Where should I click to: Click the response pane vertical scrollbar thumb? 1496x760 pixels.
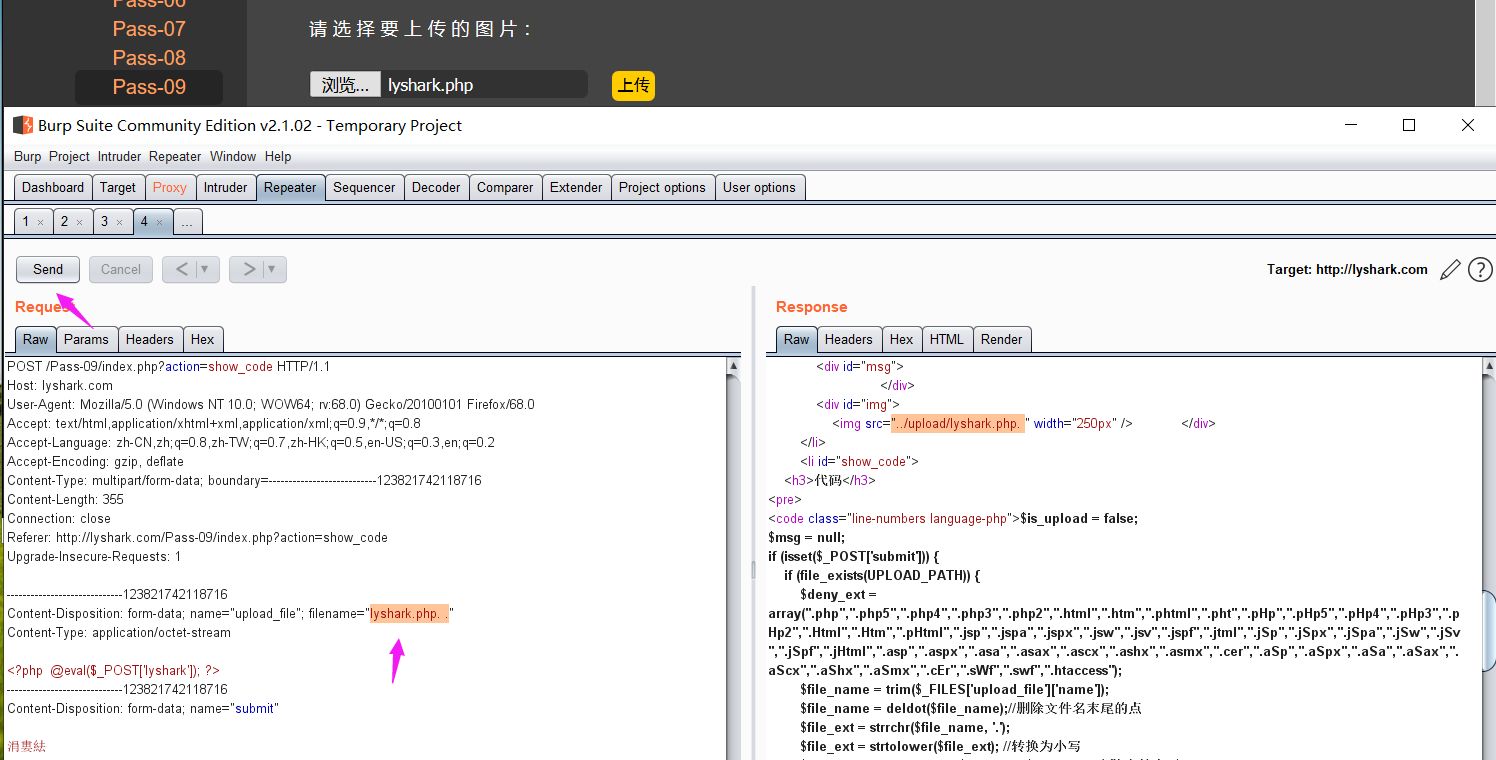(1488, 631)
